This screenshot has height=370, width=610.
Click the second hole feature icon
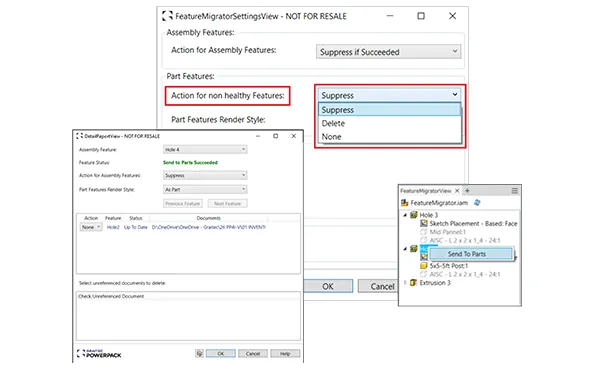(414, 249)
